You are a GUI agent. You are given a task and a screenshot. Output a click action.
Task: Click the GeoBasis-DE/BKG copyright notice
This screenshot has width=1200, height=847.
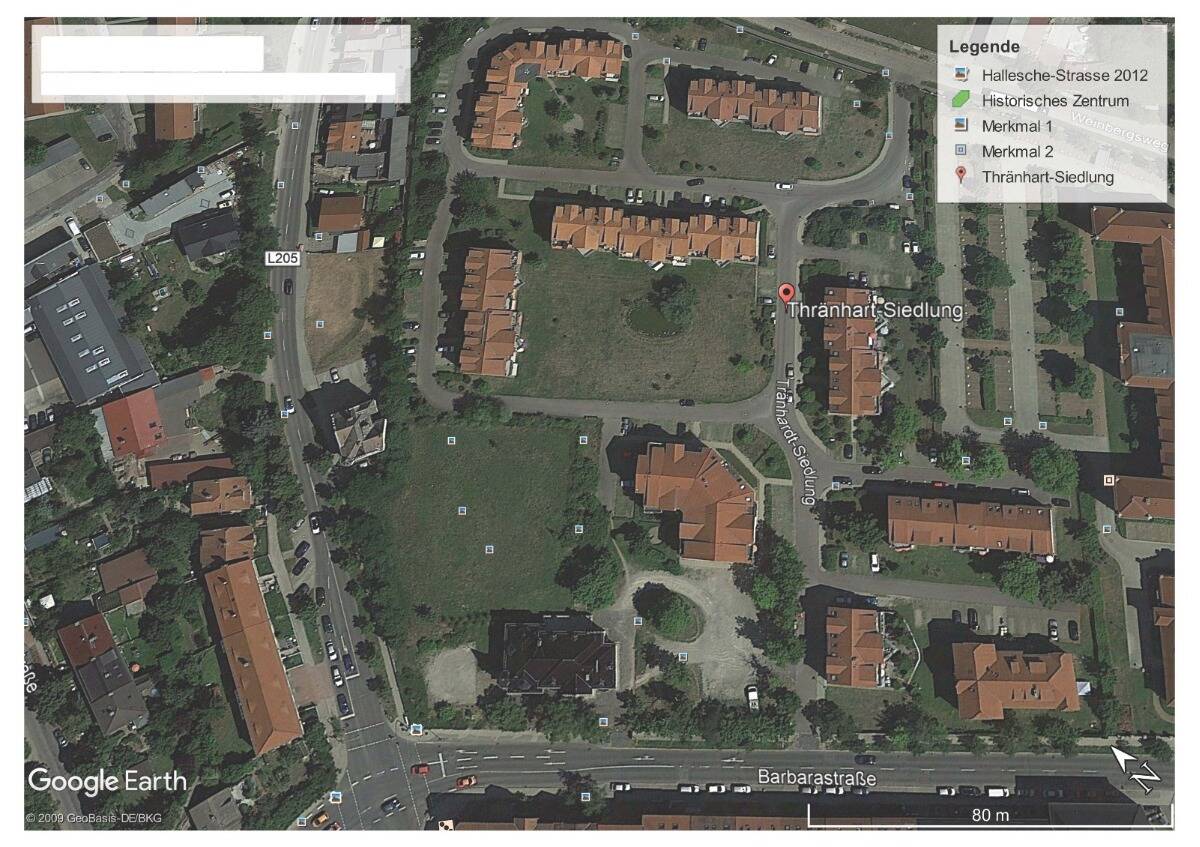click(x=94, y=818)
